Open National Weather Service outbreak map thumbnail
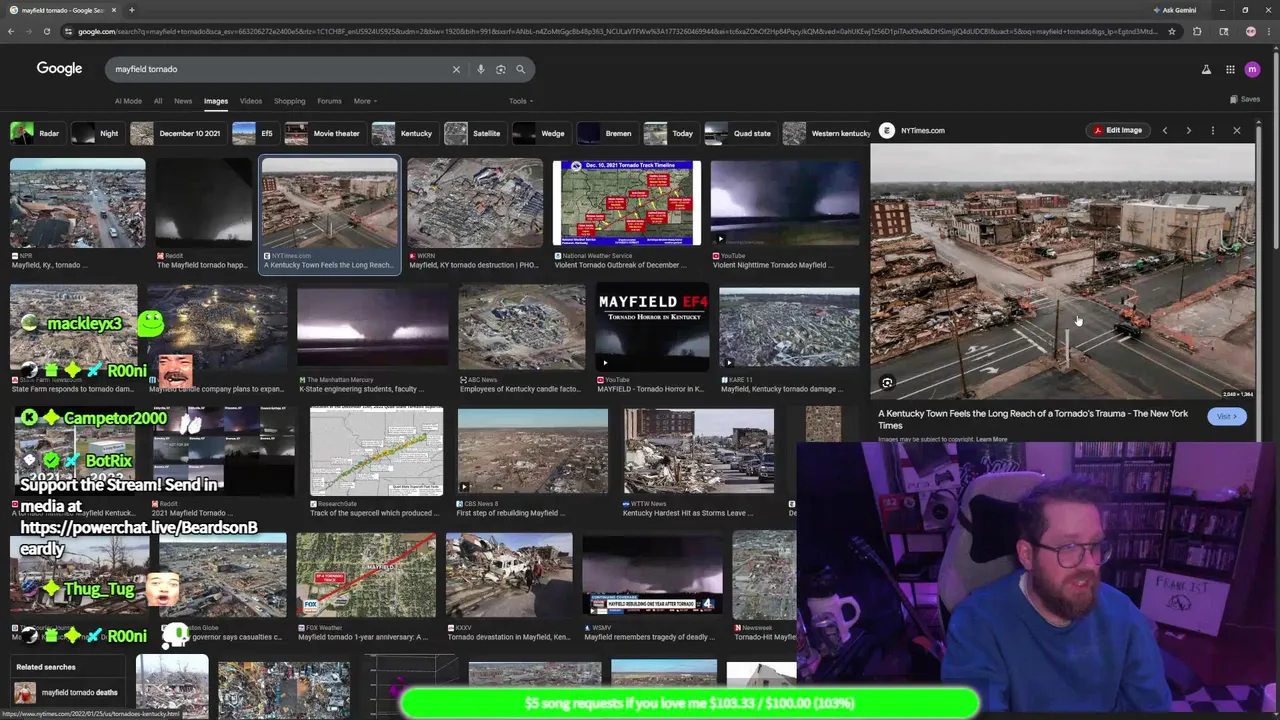 [627, 203]
